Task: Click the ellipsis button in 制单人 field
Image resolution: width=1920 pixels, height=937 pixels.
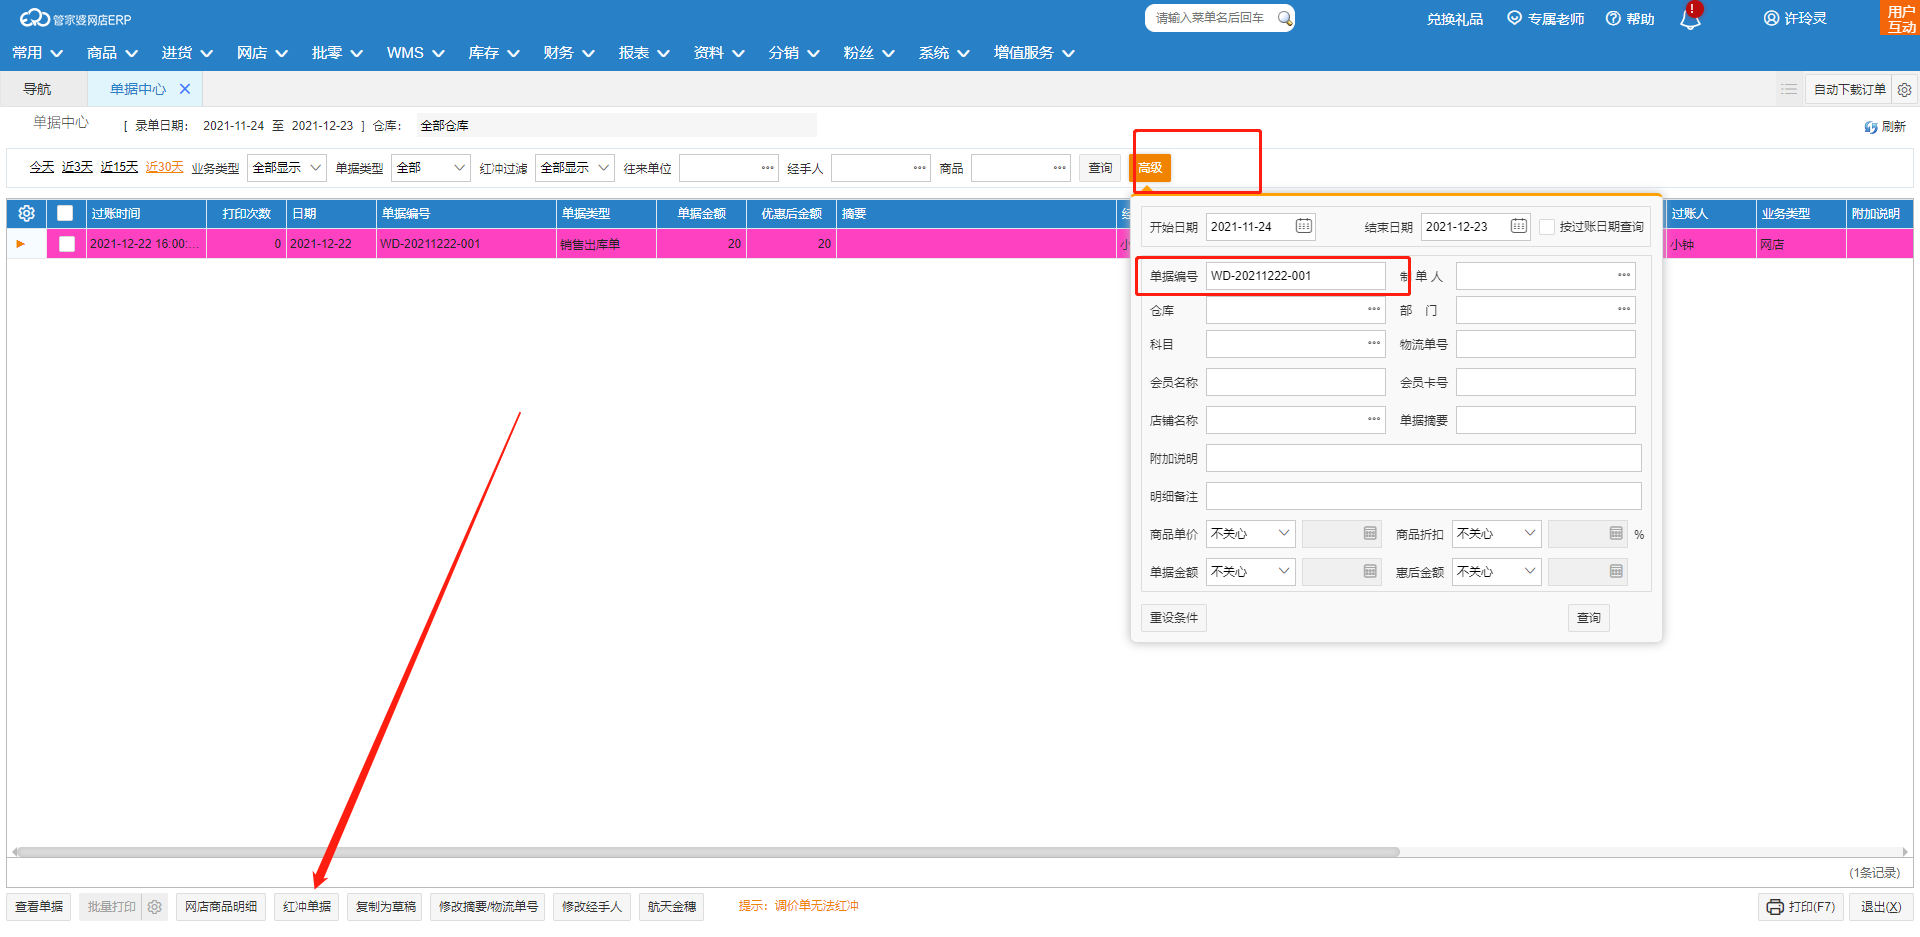Action: 1624,275
